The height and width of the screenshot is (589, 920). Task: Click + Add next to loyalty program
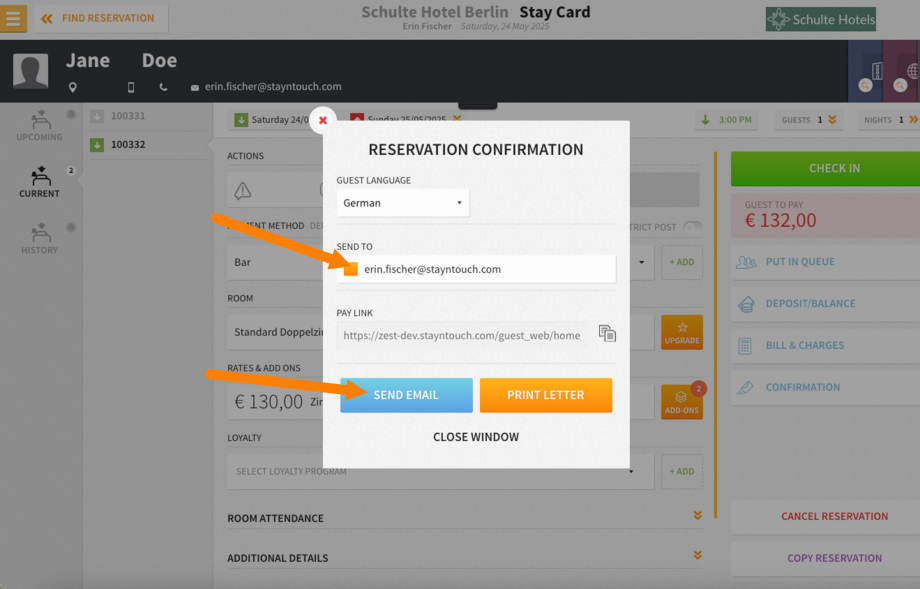tap(682, 471)
